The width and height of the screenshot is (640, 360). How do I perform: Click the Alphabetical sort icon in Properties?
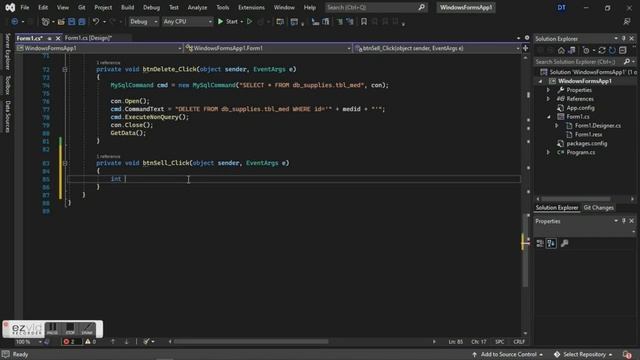pos(551,244)
